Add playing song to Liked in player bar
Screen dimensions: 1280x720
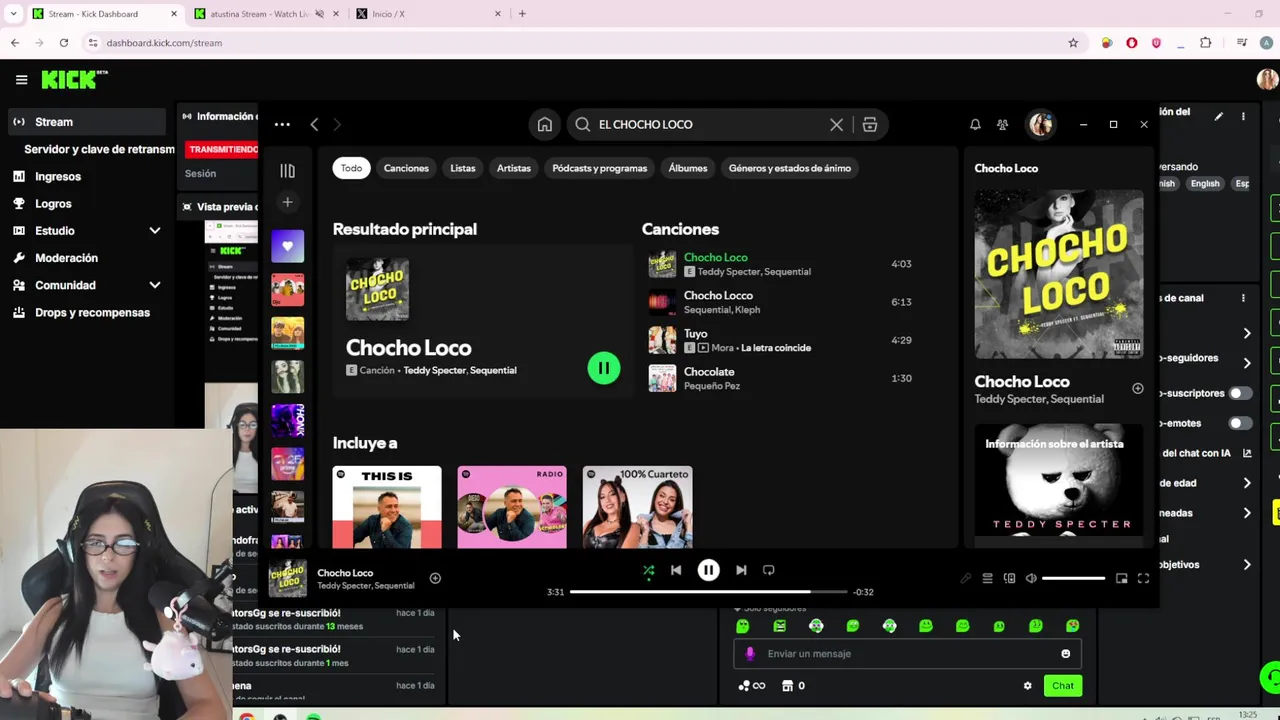435,578
